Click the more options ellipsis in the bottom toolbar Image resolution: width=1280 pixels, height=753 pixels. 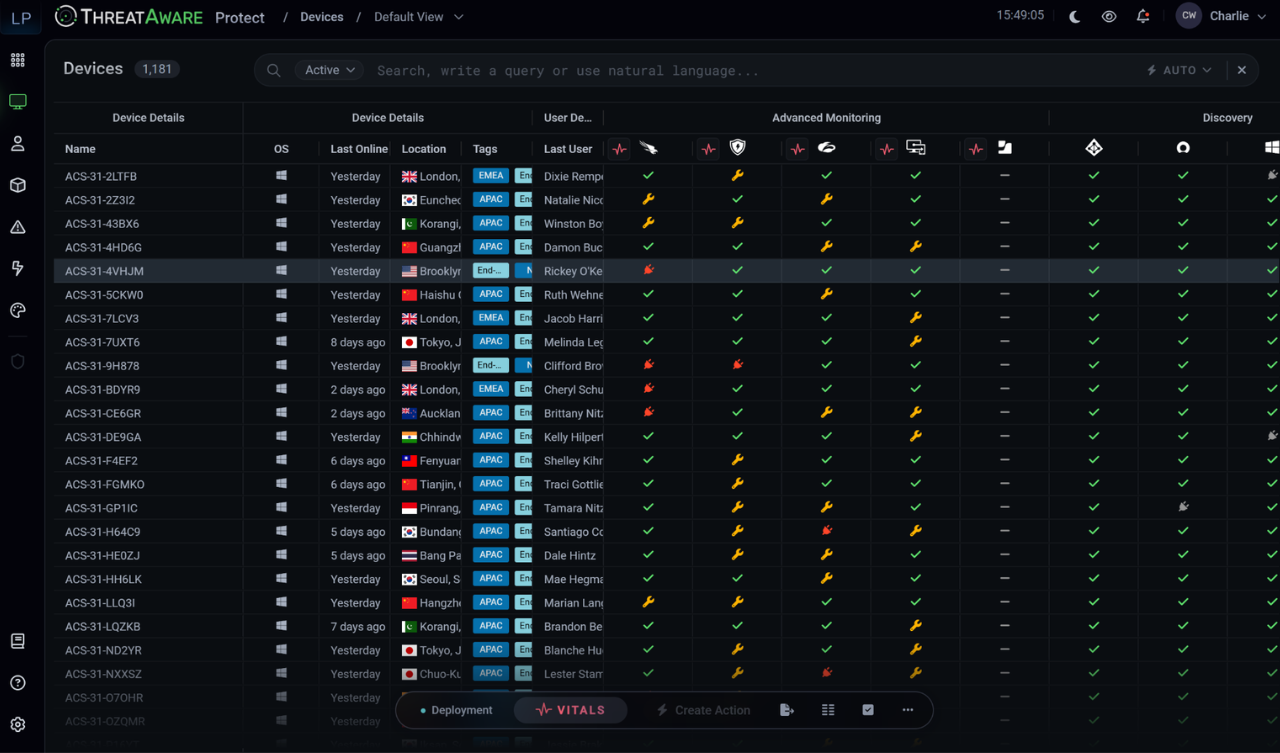click(908, 710)
